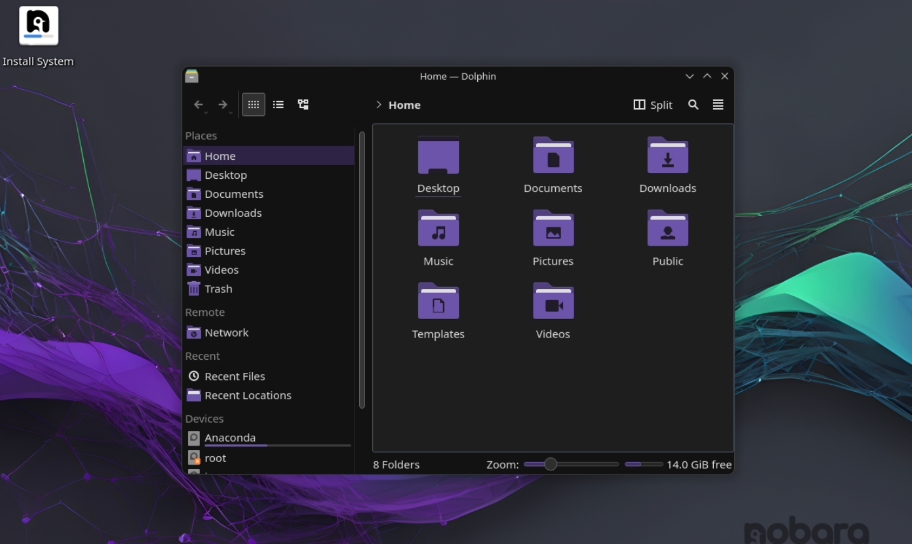Switch to Icons view mode
Image resolution: width=912 pixels, height=544 pixels.
pos(253,105)
